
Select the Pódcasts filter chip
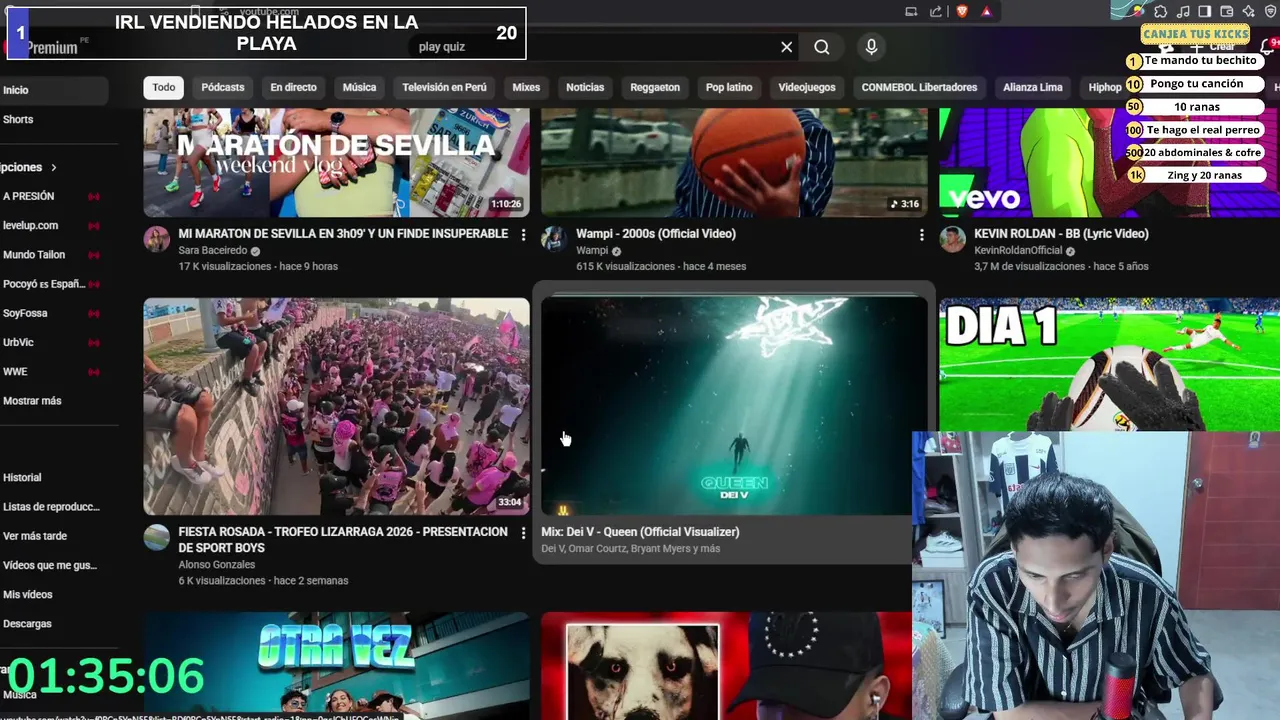point(222,87)
